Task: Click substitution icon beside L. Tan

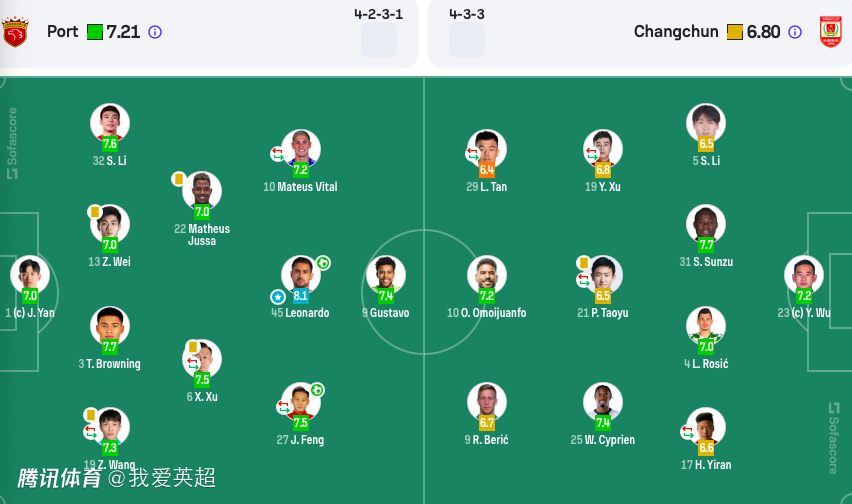Action: (472, 154)
